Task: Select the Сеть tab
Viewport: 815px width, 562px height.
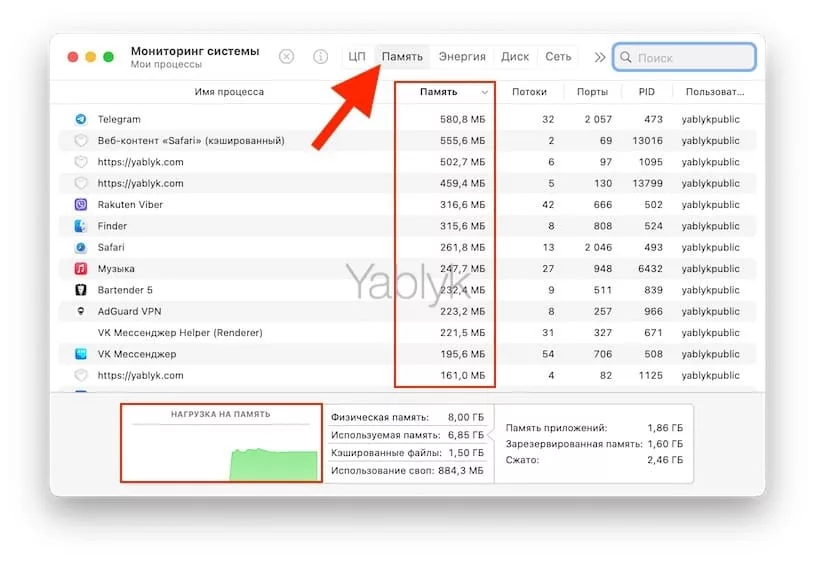Action: (x=558, y=57)
